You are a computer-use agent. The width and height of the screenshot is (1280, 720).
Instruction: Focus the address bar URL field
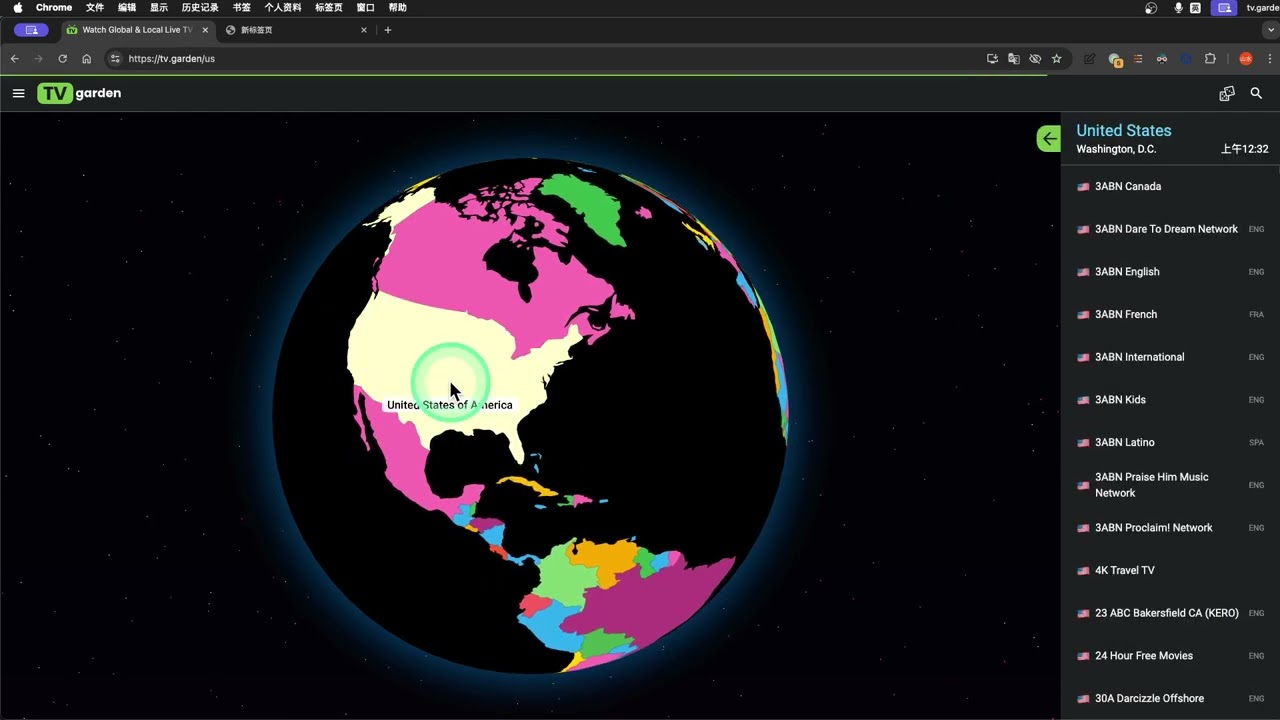coord(550,59)
